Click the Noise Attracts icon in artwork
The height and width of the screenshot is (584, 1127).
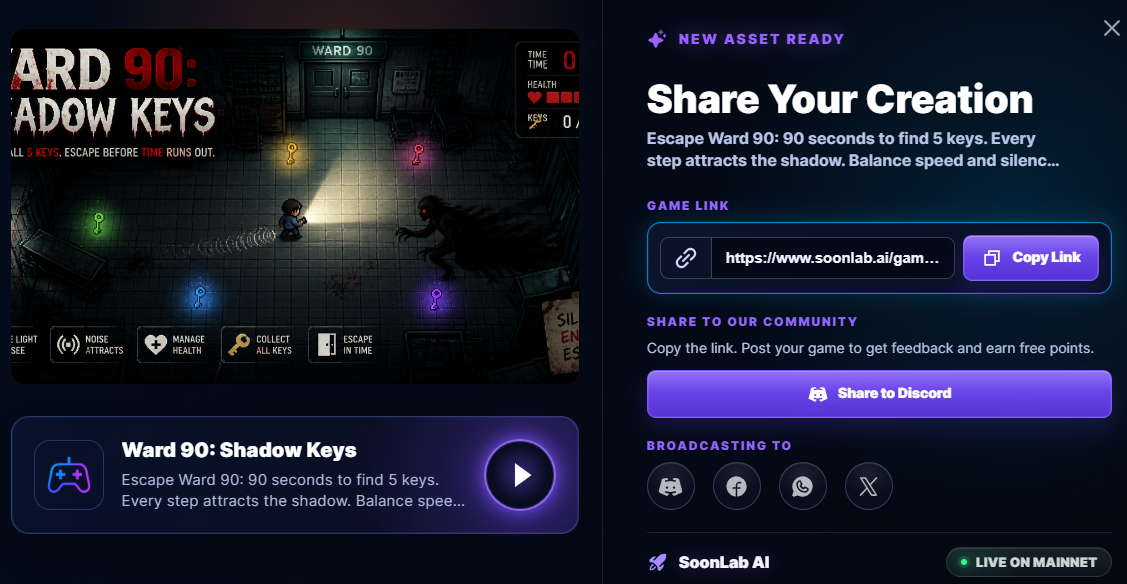[68, 345]
